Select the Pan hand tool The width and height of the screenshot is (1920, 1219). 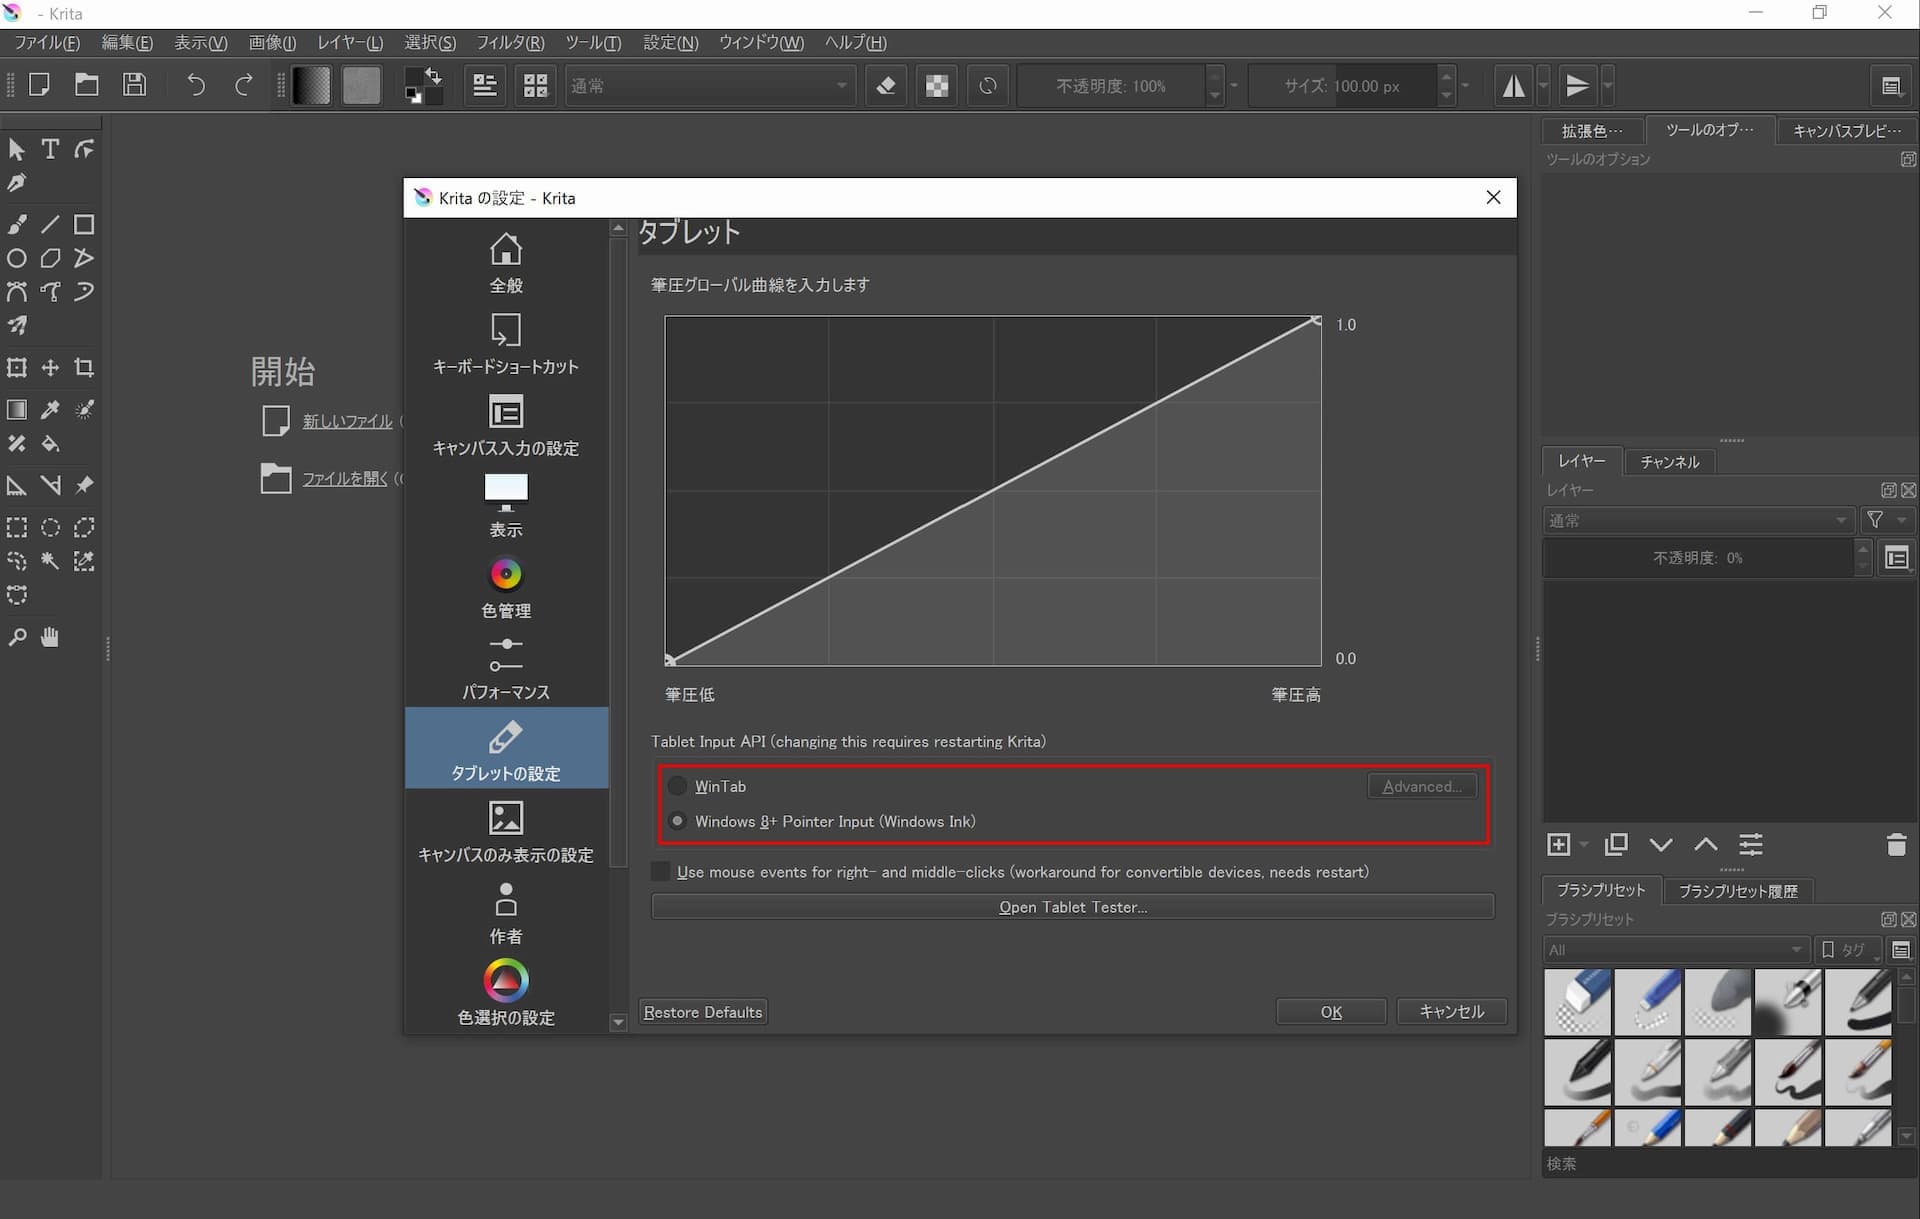coord(50,637)
